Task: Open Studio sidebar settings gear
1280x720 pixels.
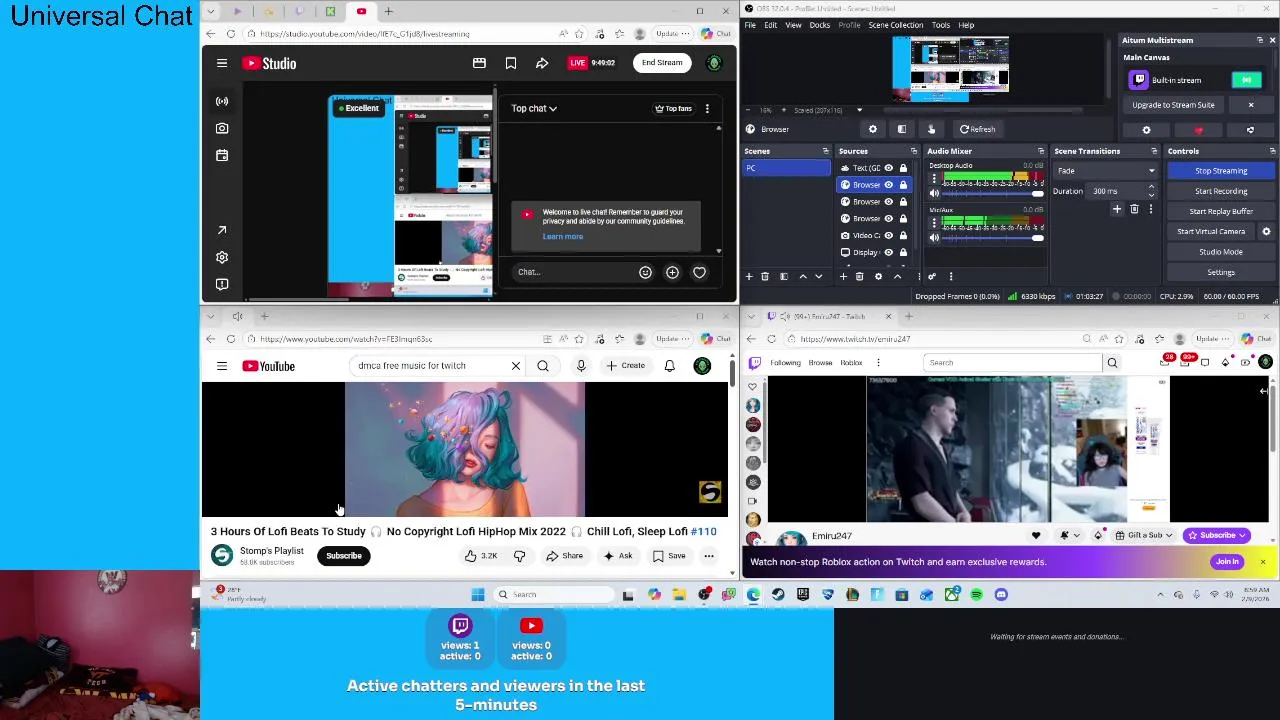Action: 222,257
